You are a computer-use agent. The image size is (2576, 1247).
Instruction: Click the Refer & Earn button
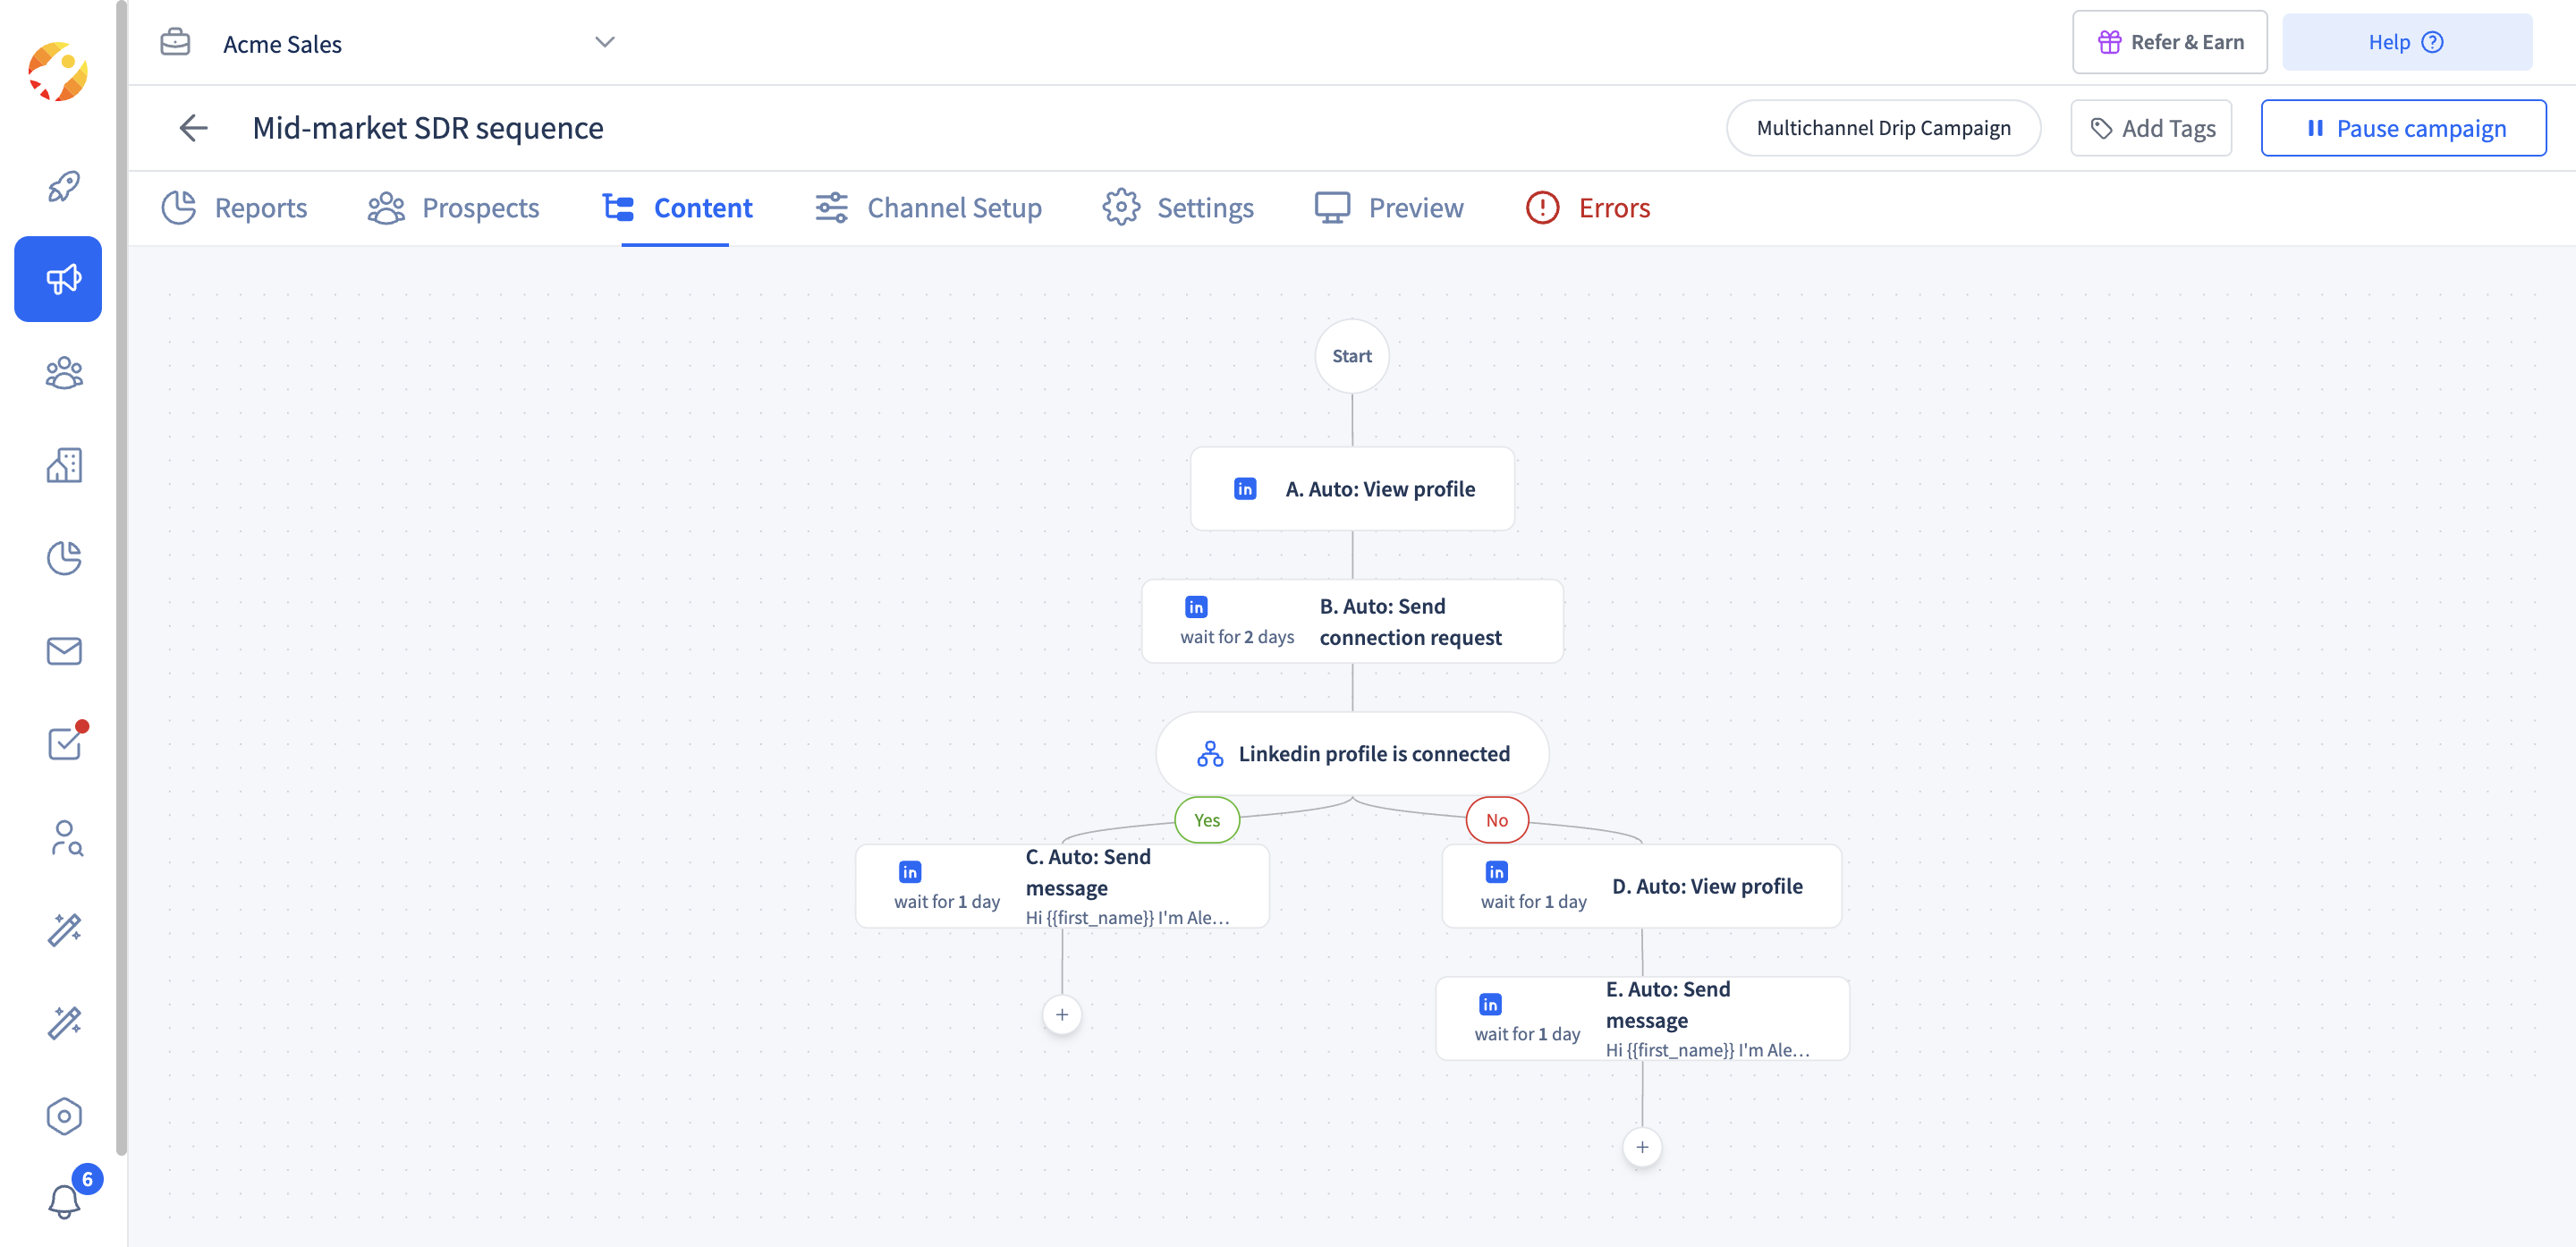(x=2169, y=42)
